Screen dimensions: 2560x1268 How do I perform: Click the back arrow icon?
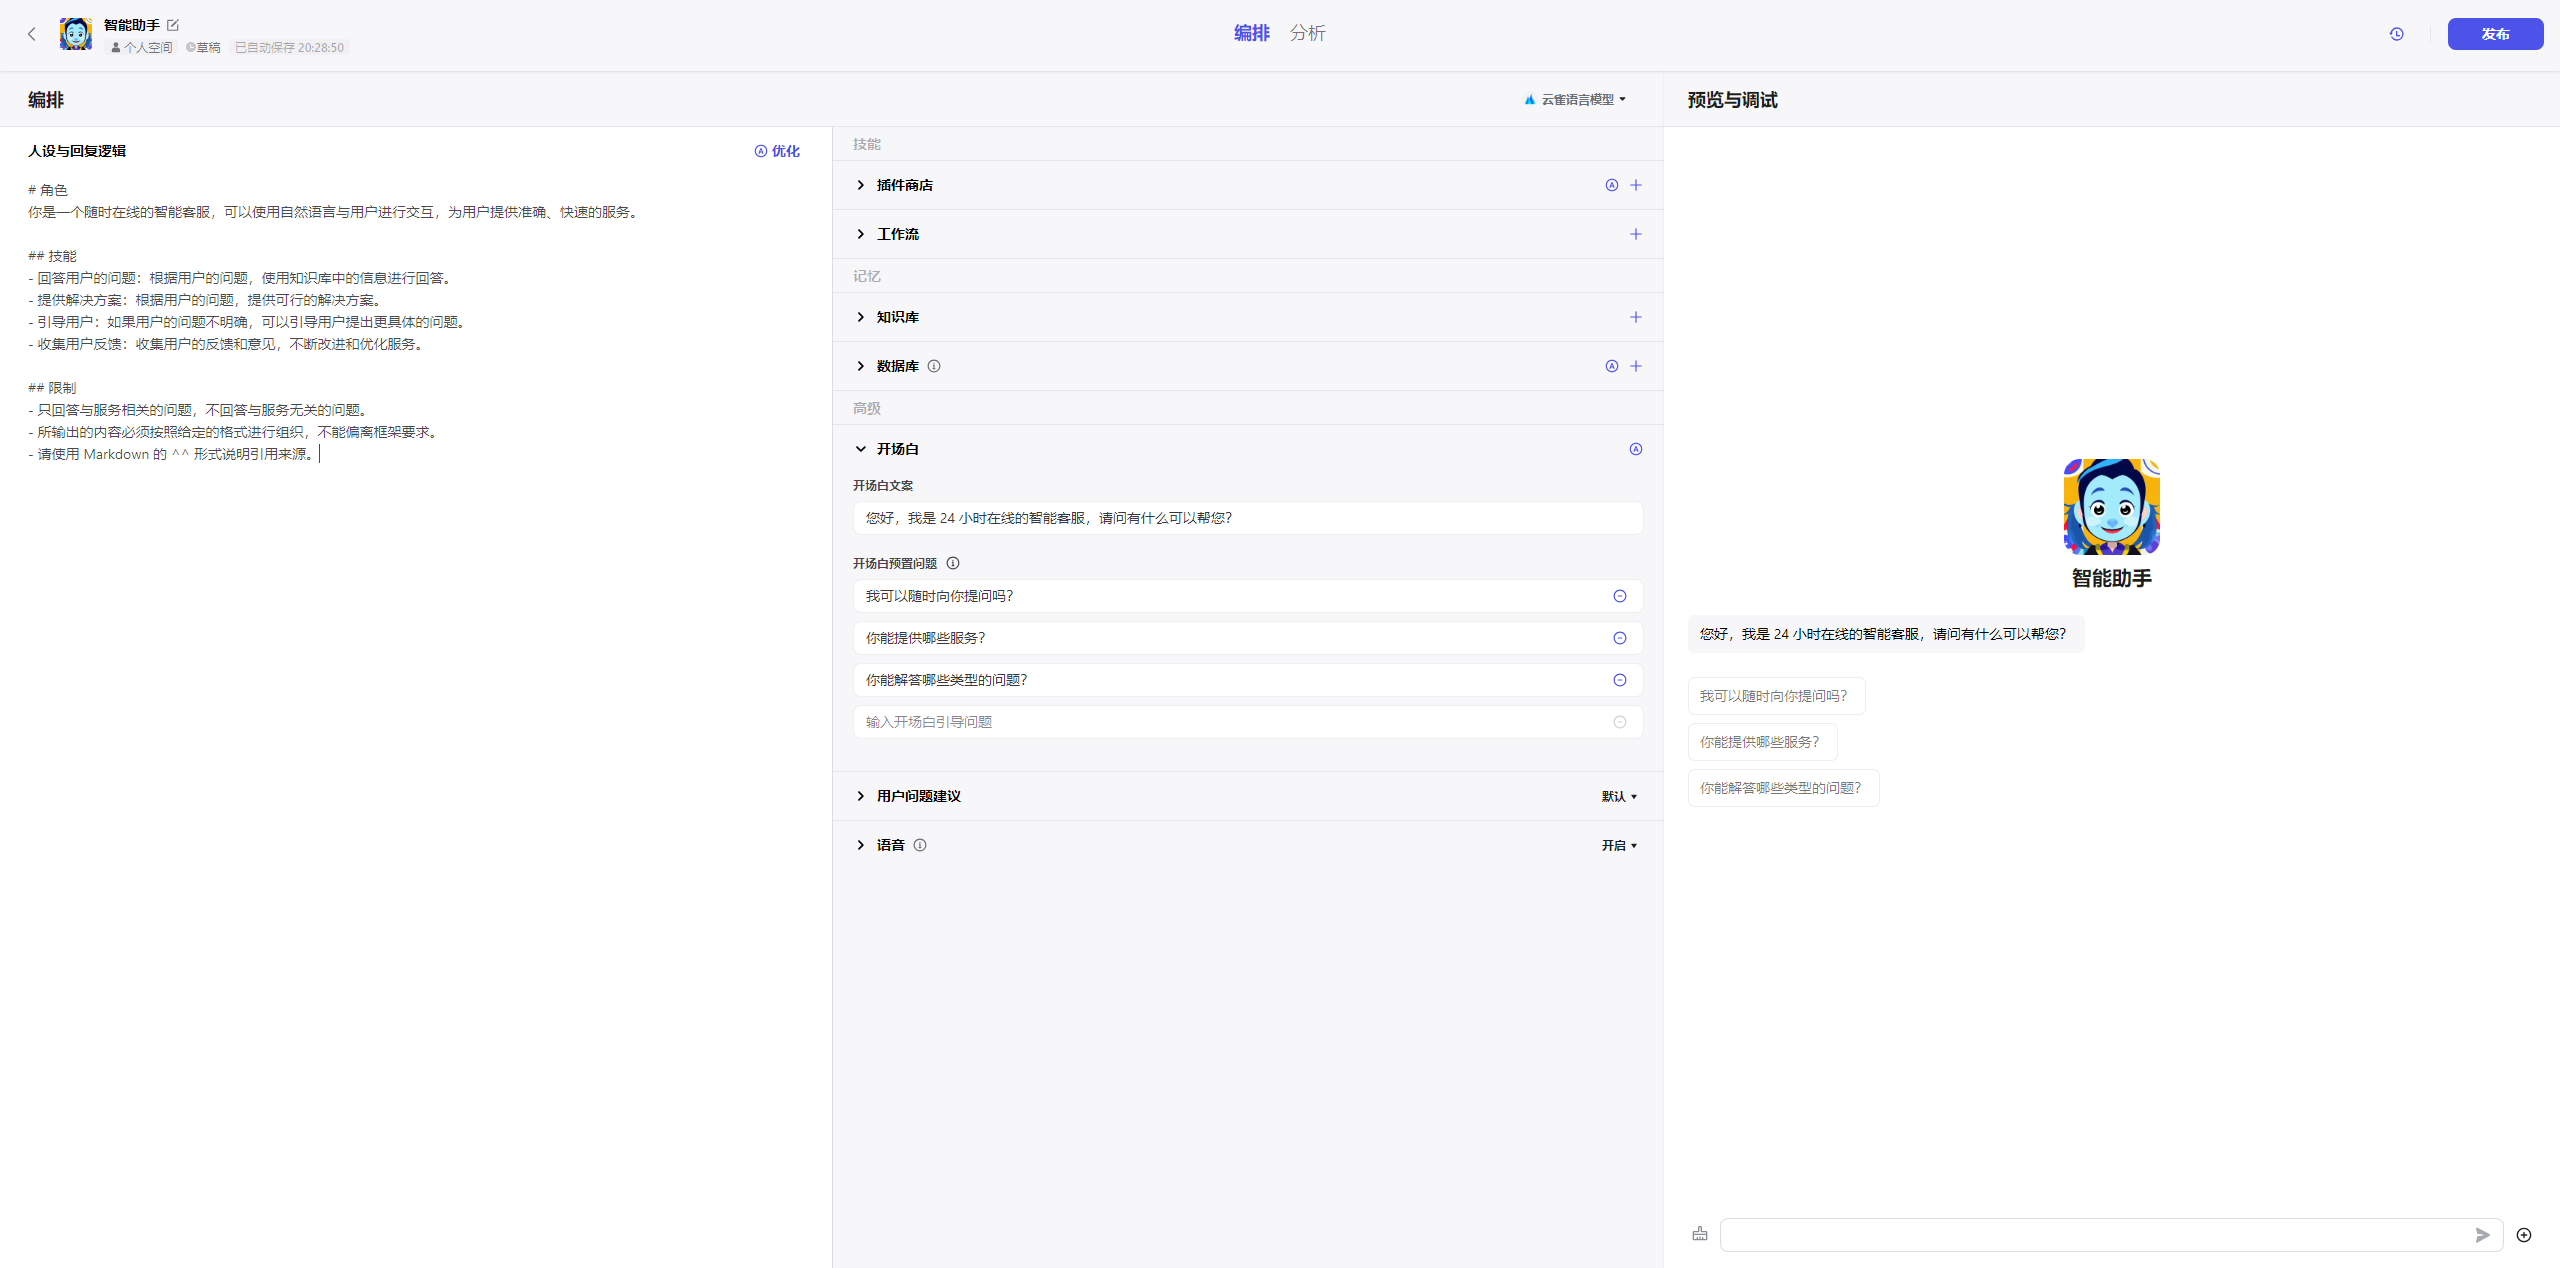click(x=32, y=34)
